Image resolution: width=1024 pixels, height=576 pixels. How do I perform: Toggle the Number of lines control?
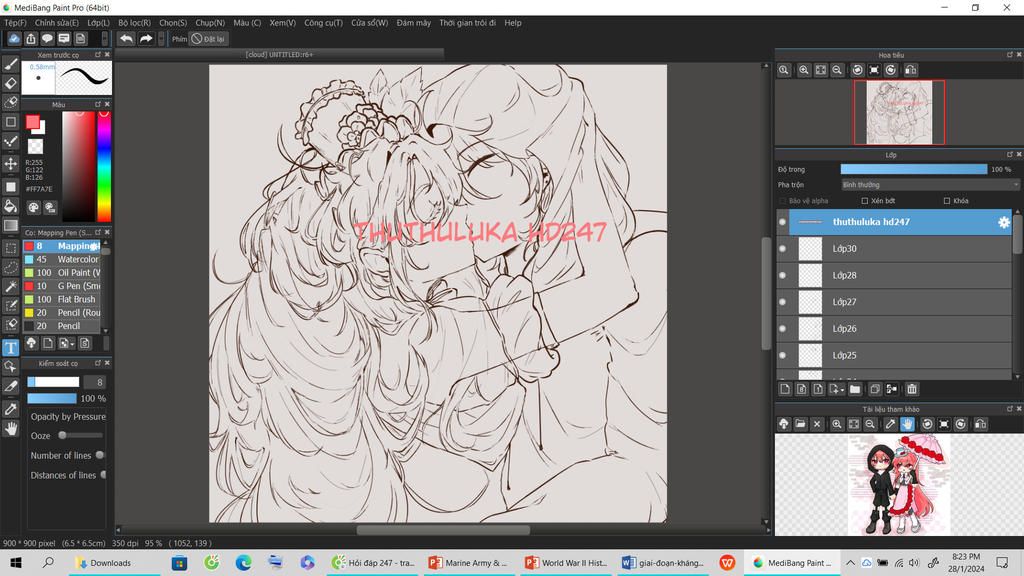(x=99, y=455)
